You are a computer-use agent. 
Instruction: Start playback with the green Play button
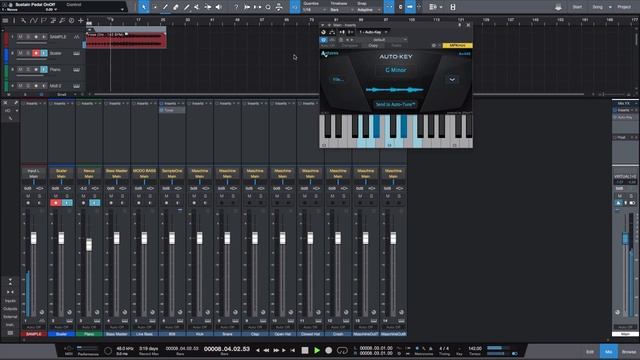point(317,350)
